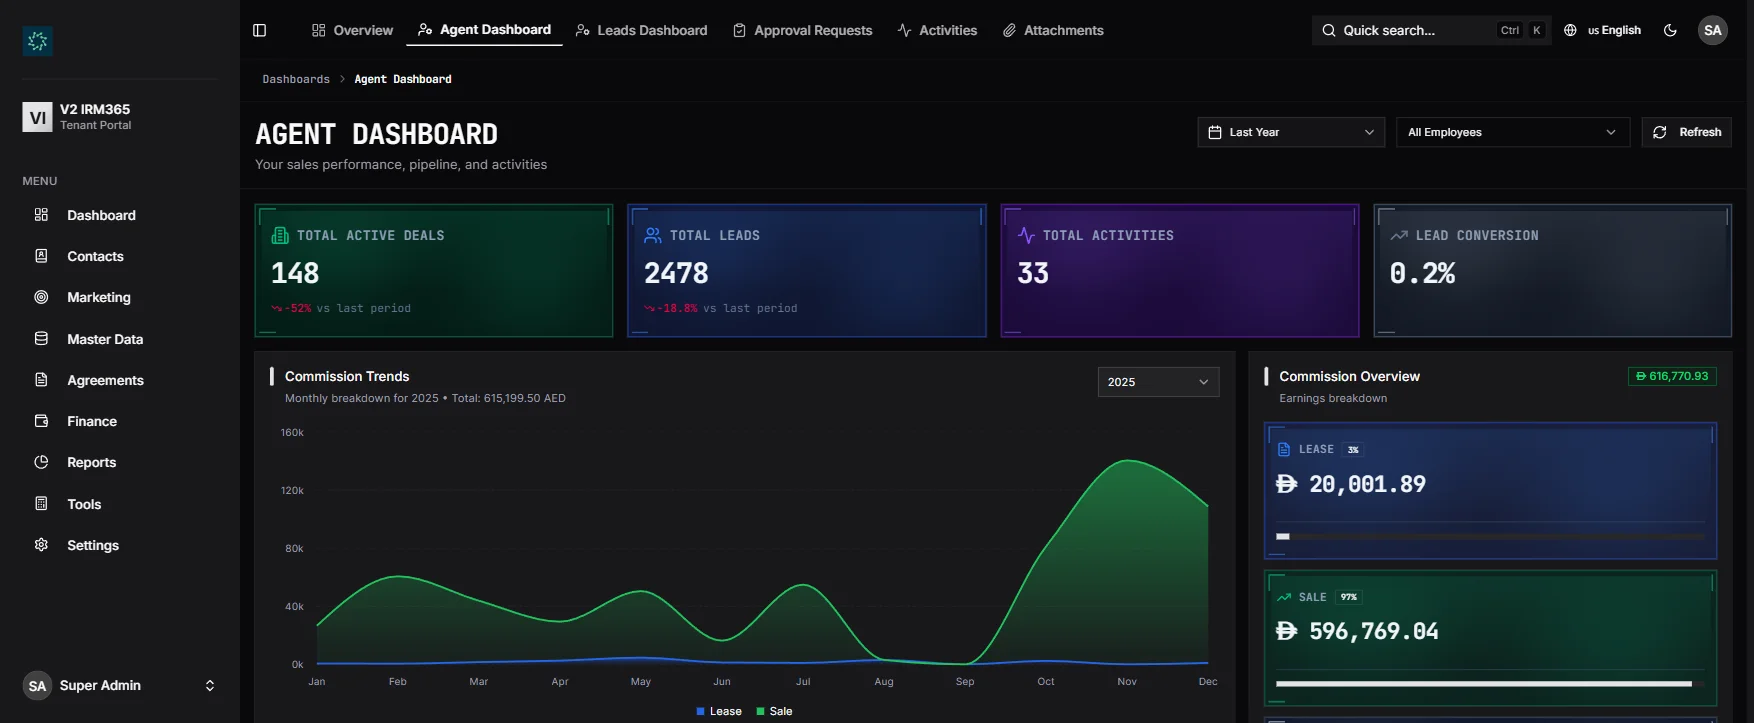
Task: Click the Settings gear icon
Action: pos(41,545)
